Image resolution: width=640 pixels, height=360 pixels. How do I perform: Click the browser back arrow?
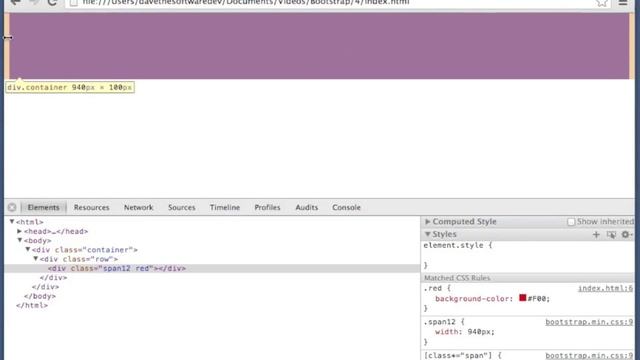tap(15, 3)
